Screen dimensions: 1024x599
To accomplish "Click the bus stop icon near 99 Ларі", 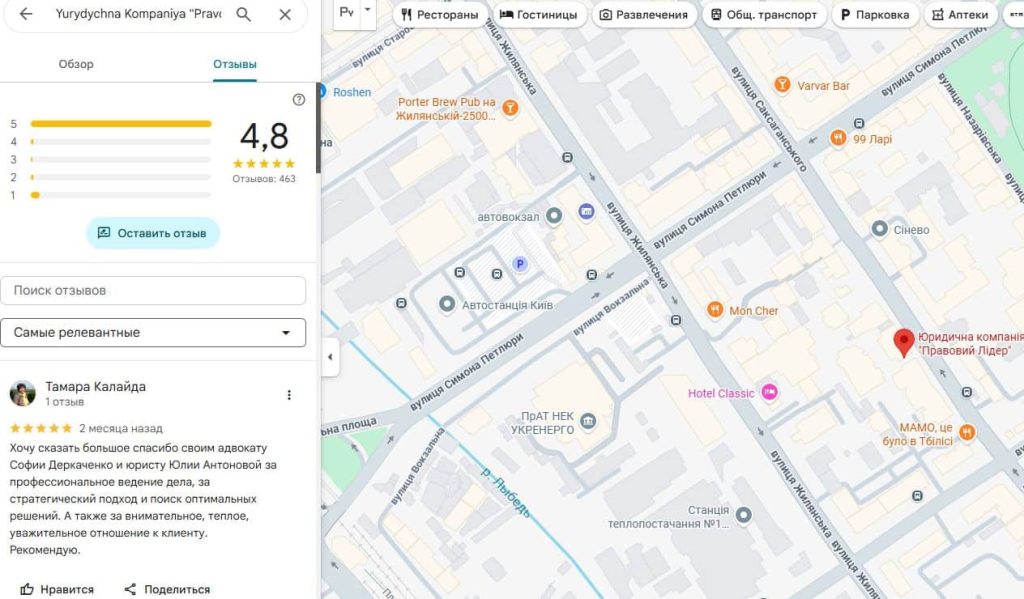I will click(859, 123).
